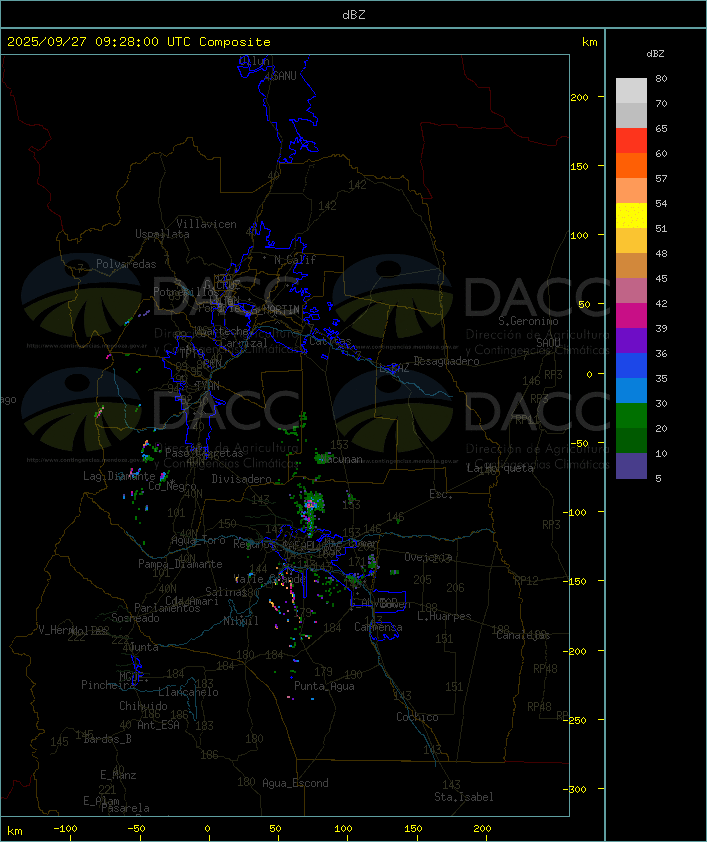Click the gold 48-51 dBZ legend swatch
The width and height of the screenshot is (707, 842).
[x=631, y=241]
